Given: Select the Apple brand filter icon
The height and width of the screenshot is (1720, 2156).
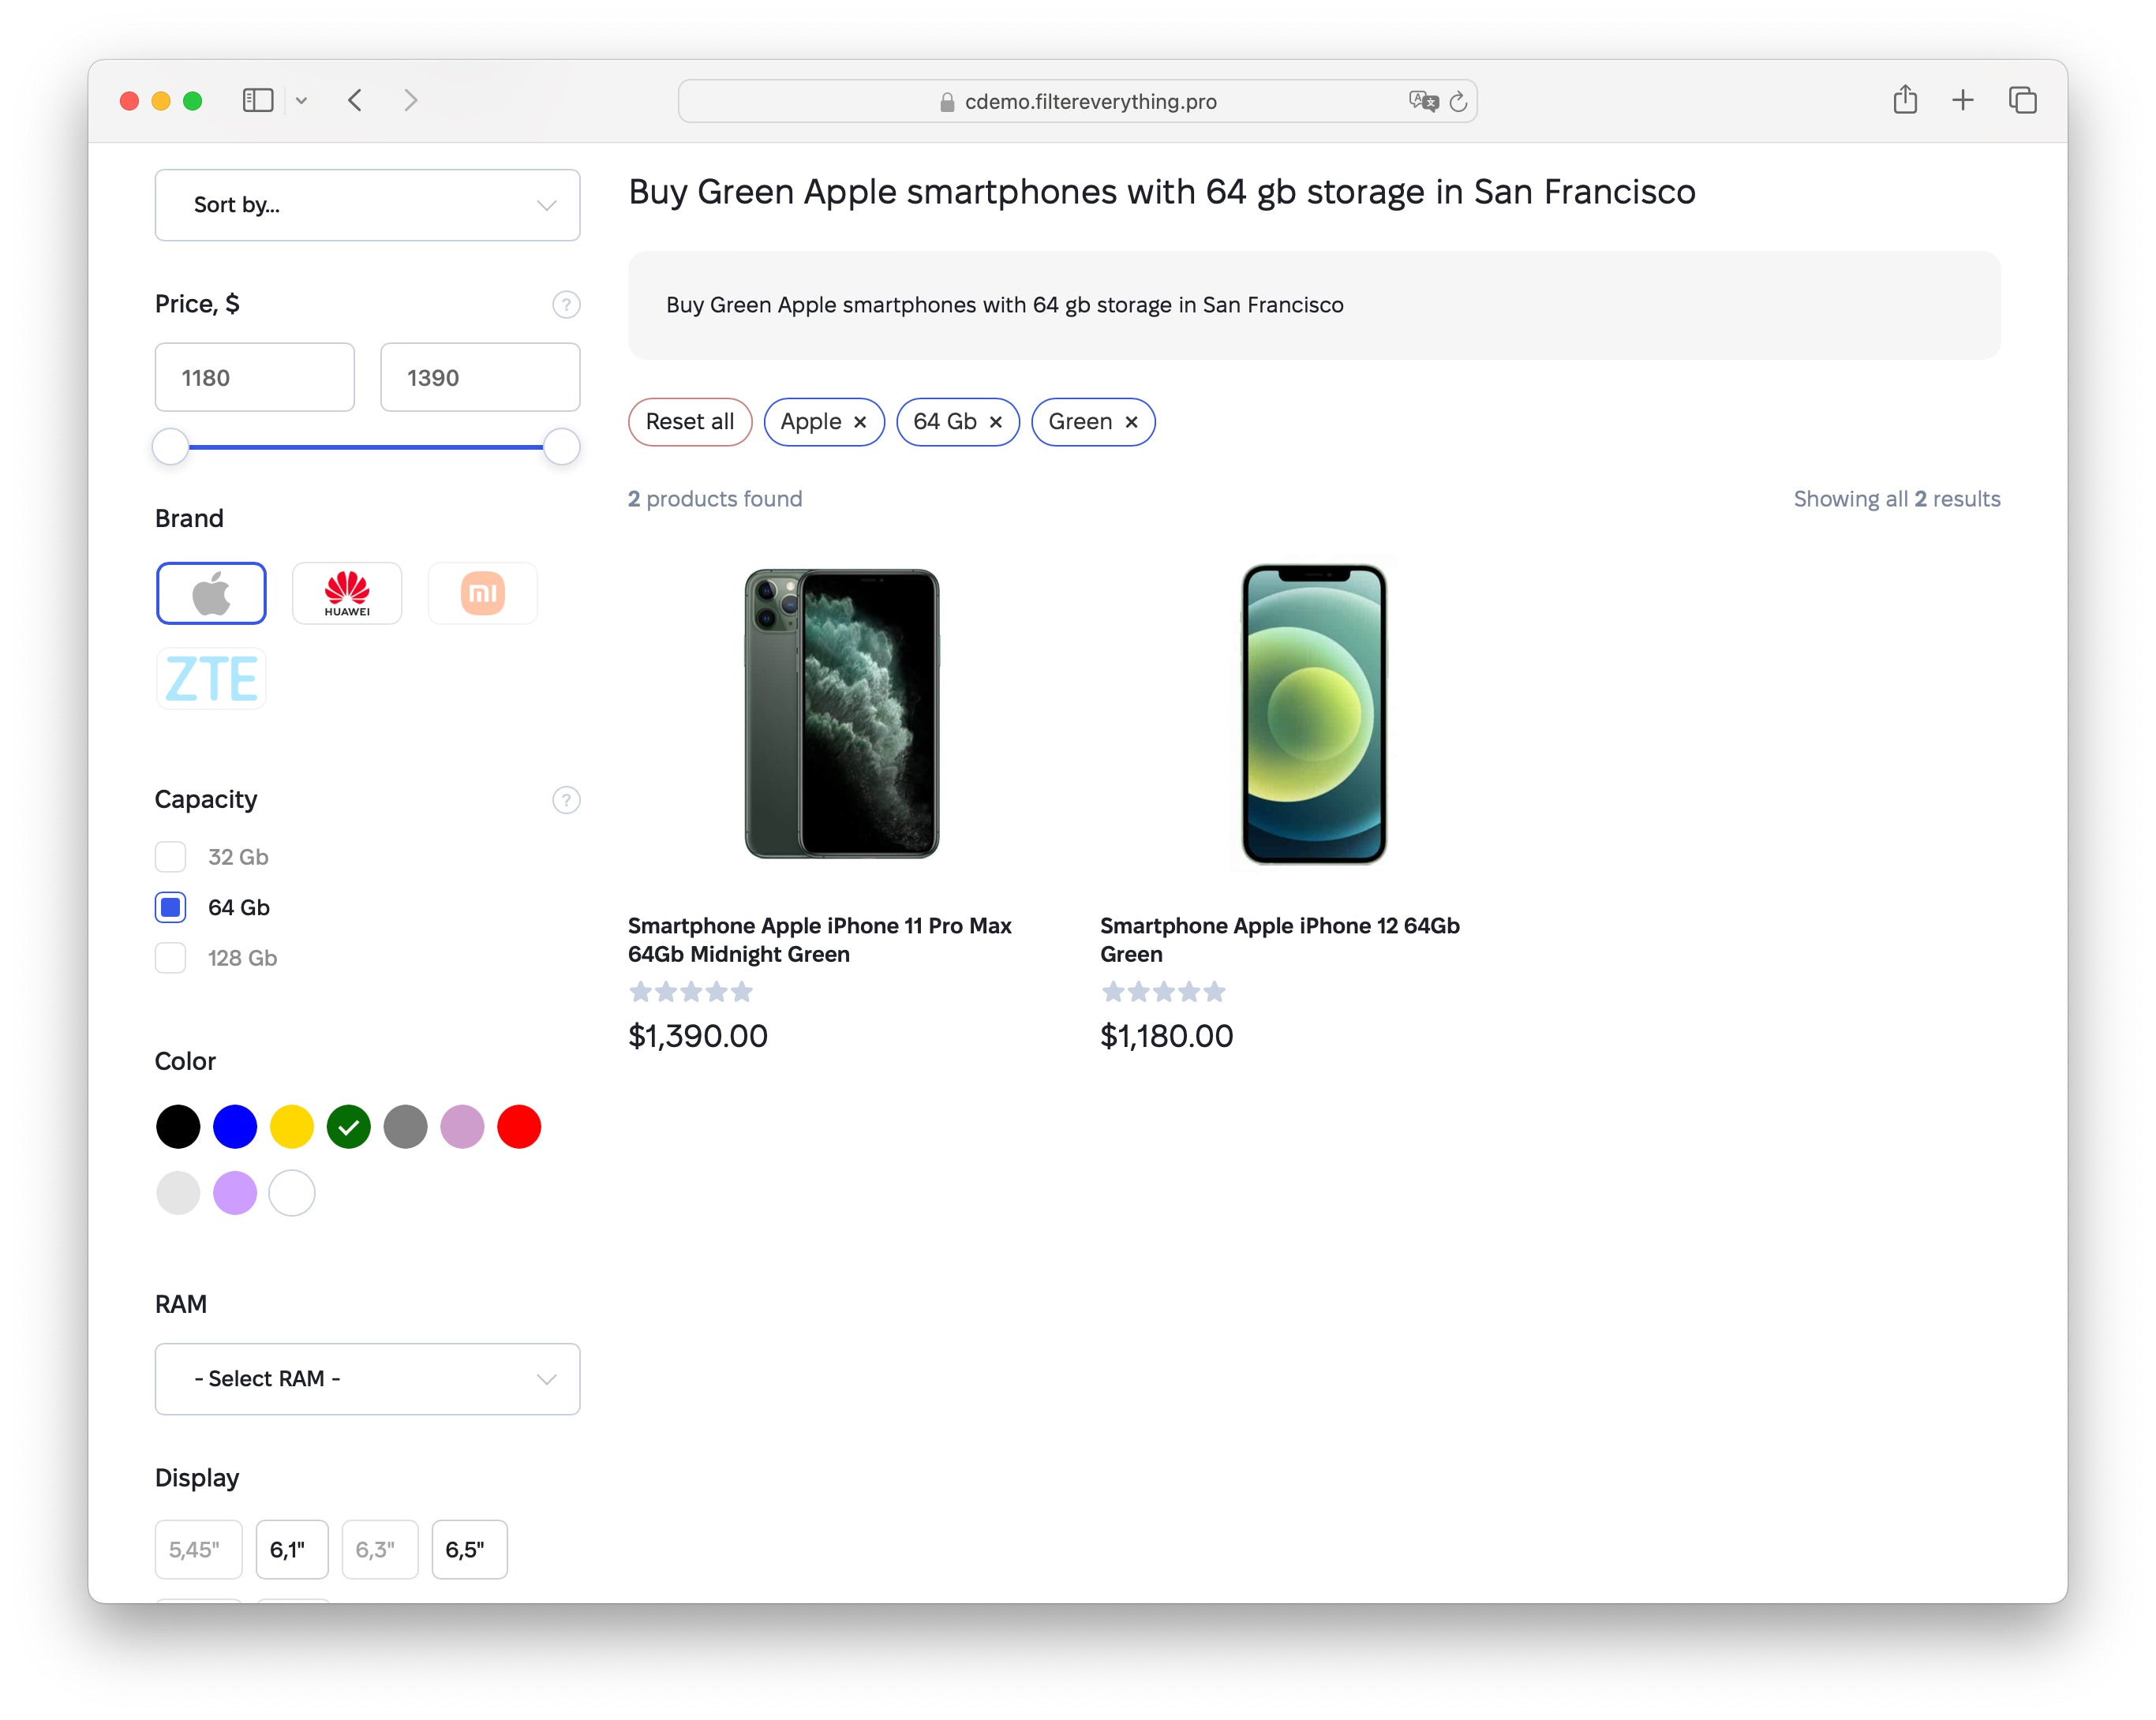Looking at the screenshot, I should pos(210,592).
